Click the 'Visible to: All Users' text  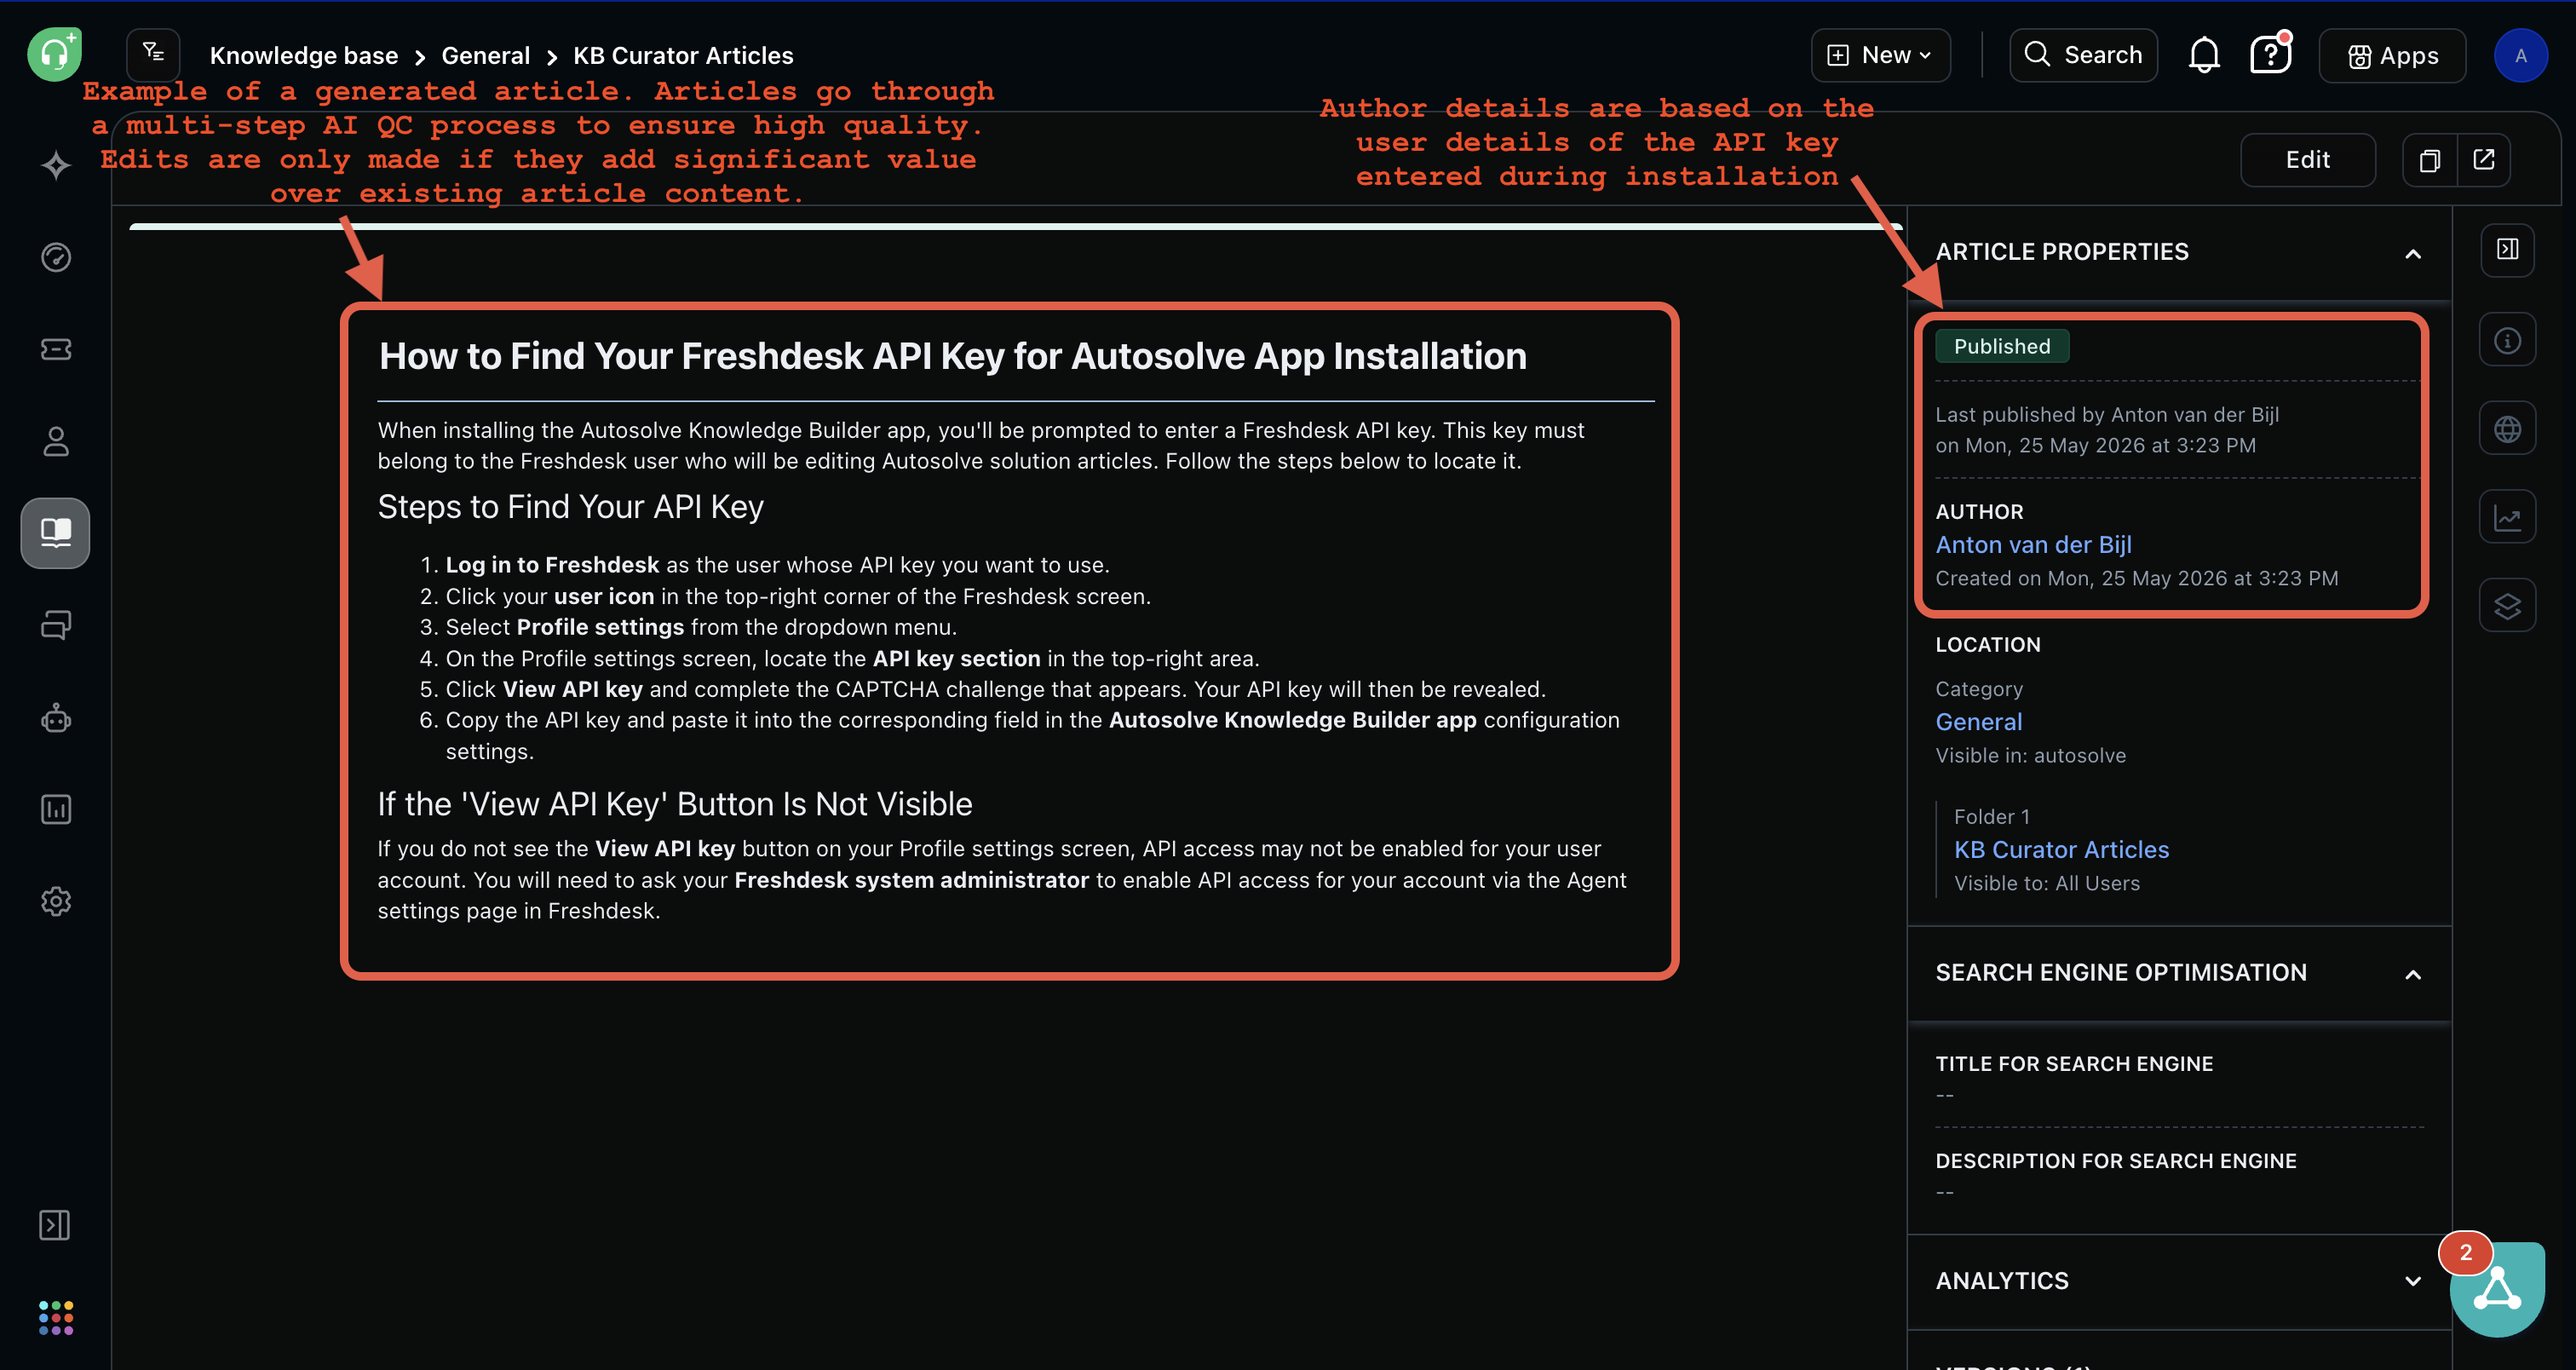[2047, 884]
